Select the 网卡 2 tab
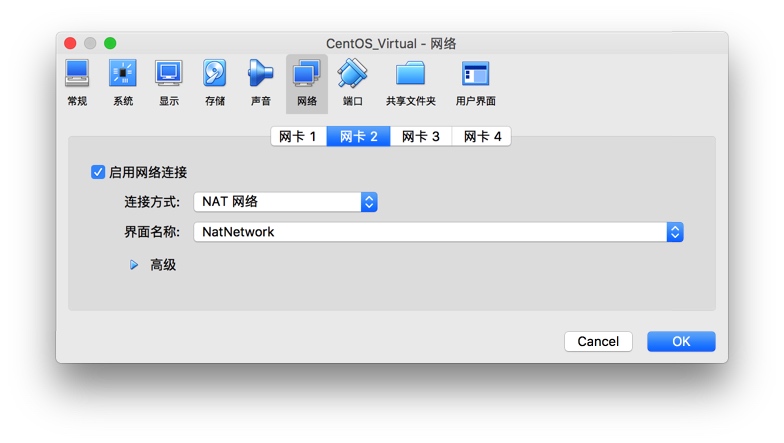The width and height of the screenshot is (784, 443). (358, 136)
